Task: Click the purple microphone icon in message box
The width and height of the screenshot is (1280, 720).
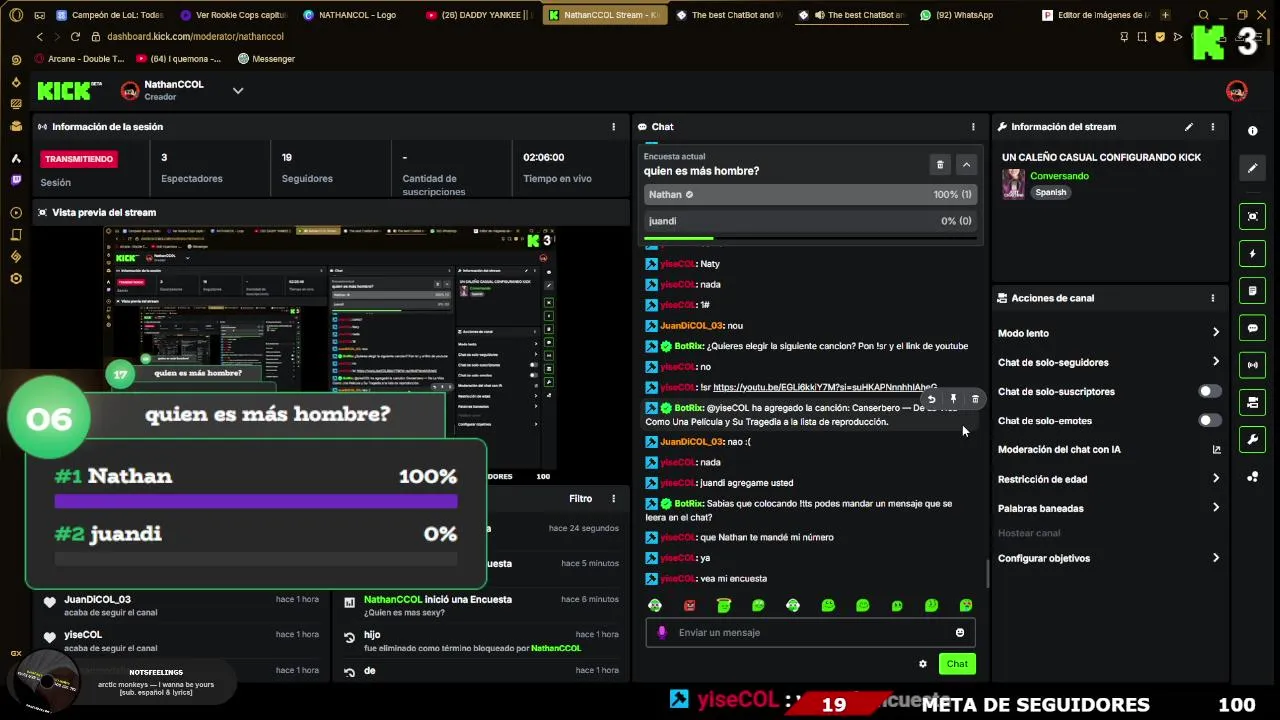Action: [x=661, y=632]
